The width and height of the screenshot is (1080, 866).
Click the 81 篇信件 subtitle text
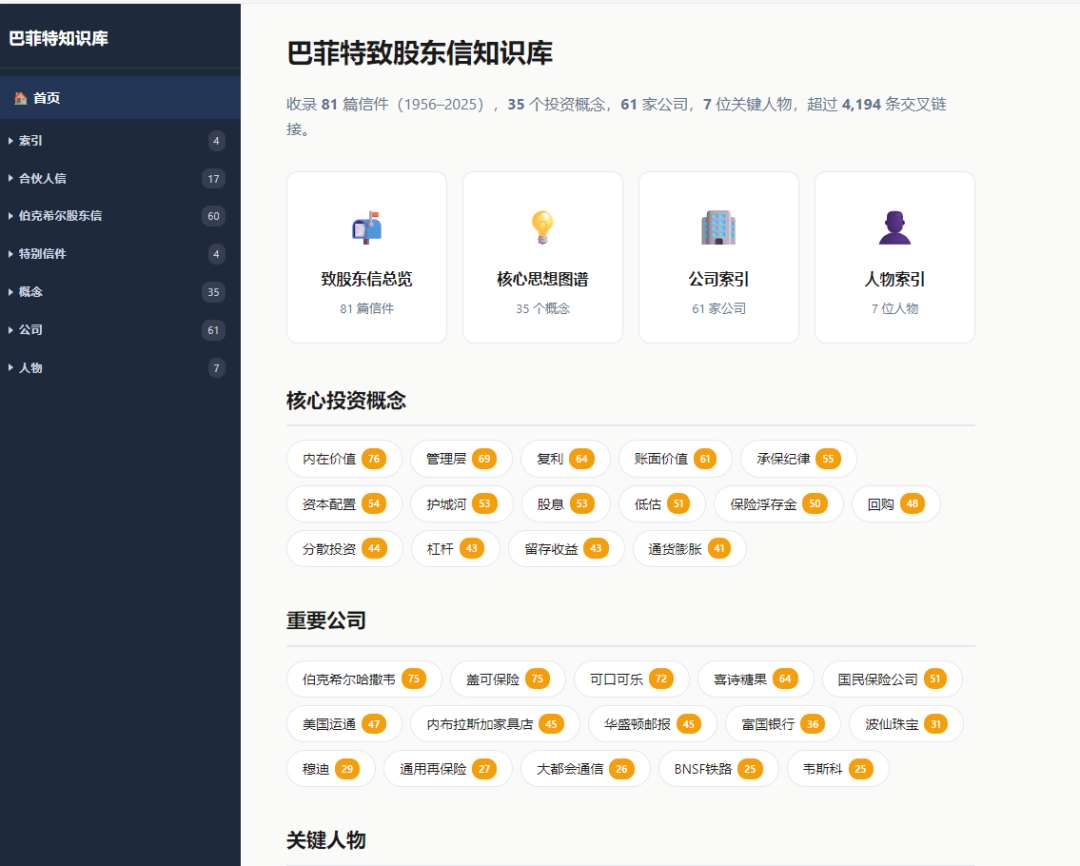(x=366, y=309)
